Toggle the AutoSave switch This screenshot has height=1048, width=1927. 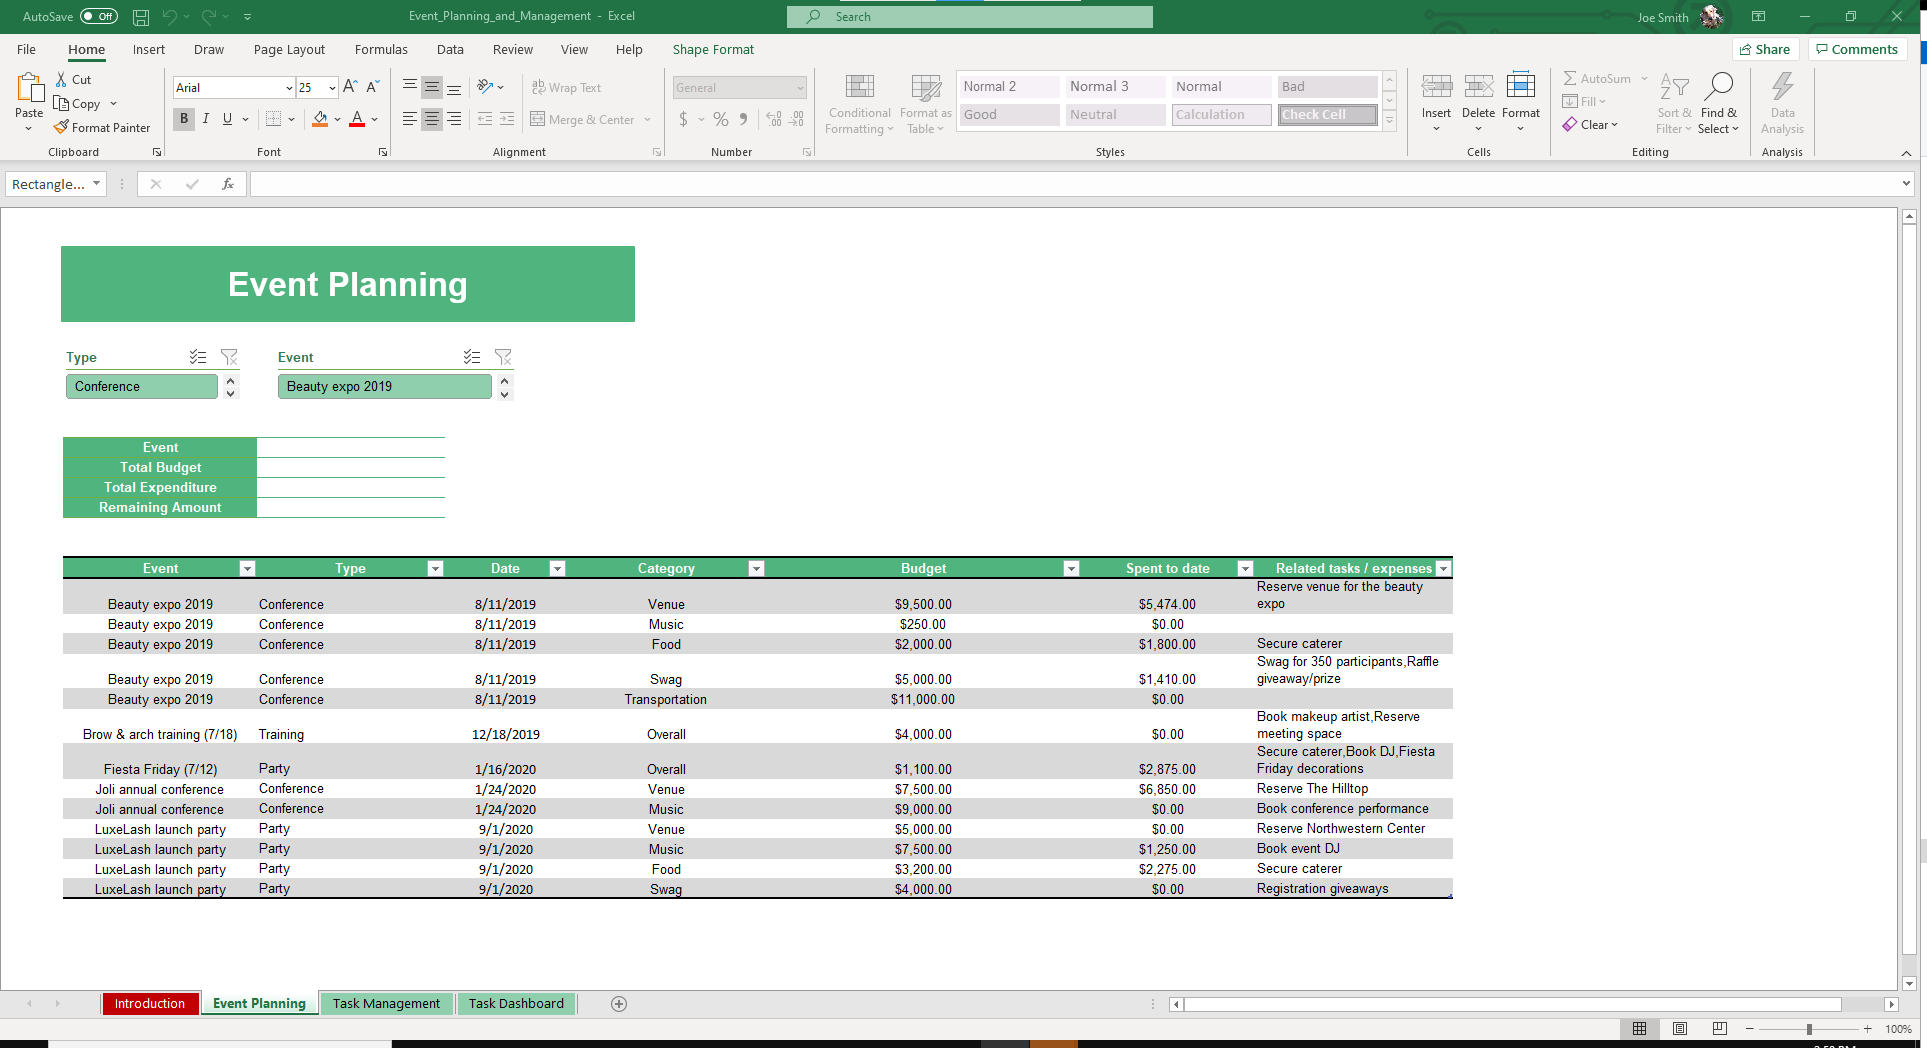[98, 16]
